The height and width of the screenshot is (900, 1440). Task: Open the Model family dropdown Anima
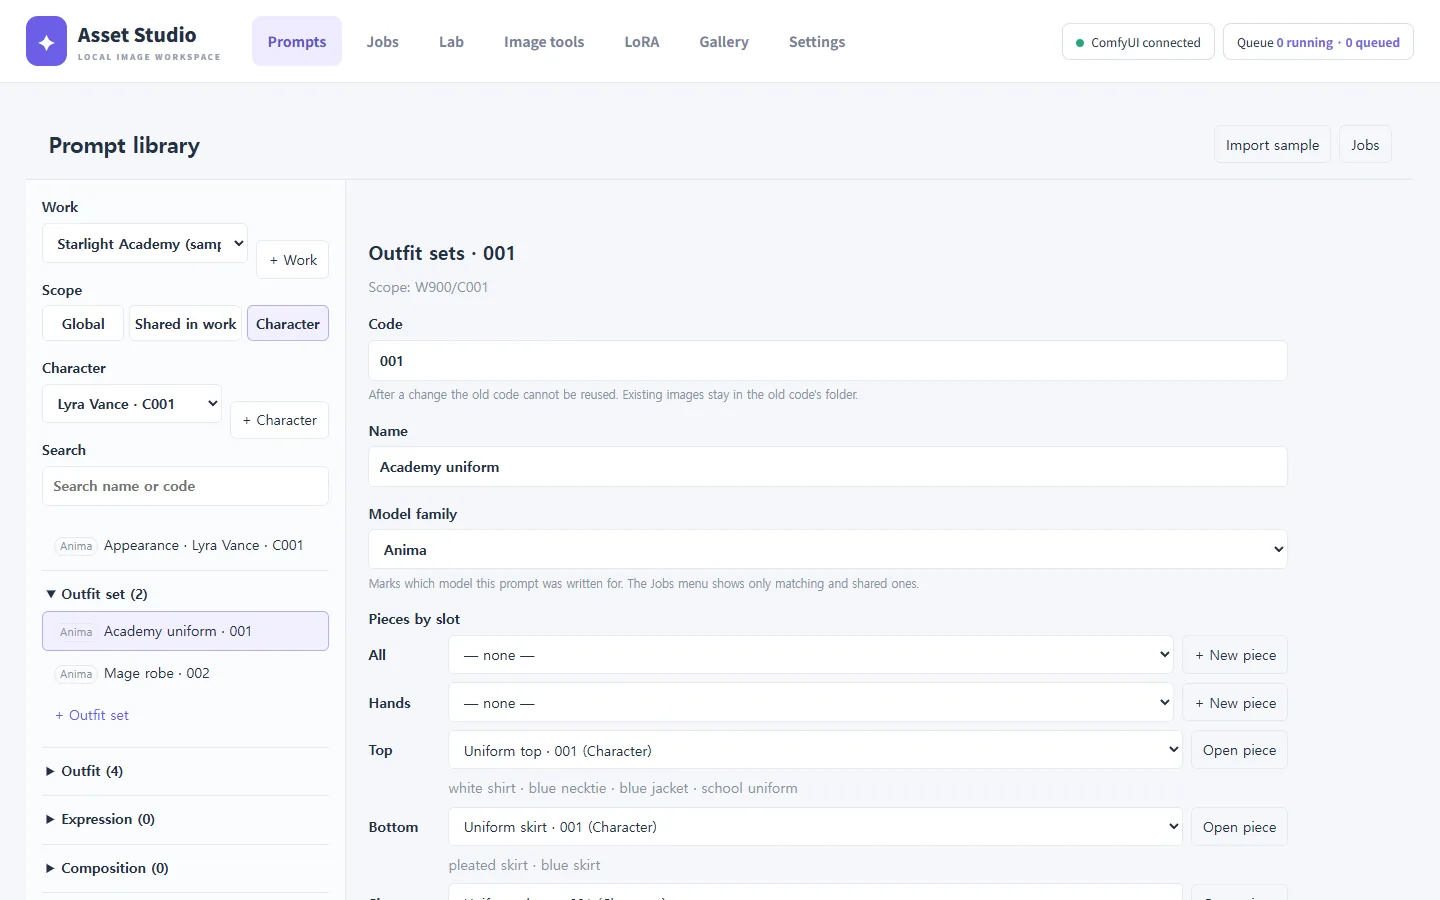(827, 550)
